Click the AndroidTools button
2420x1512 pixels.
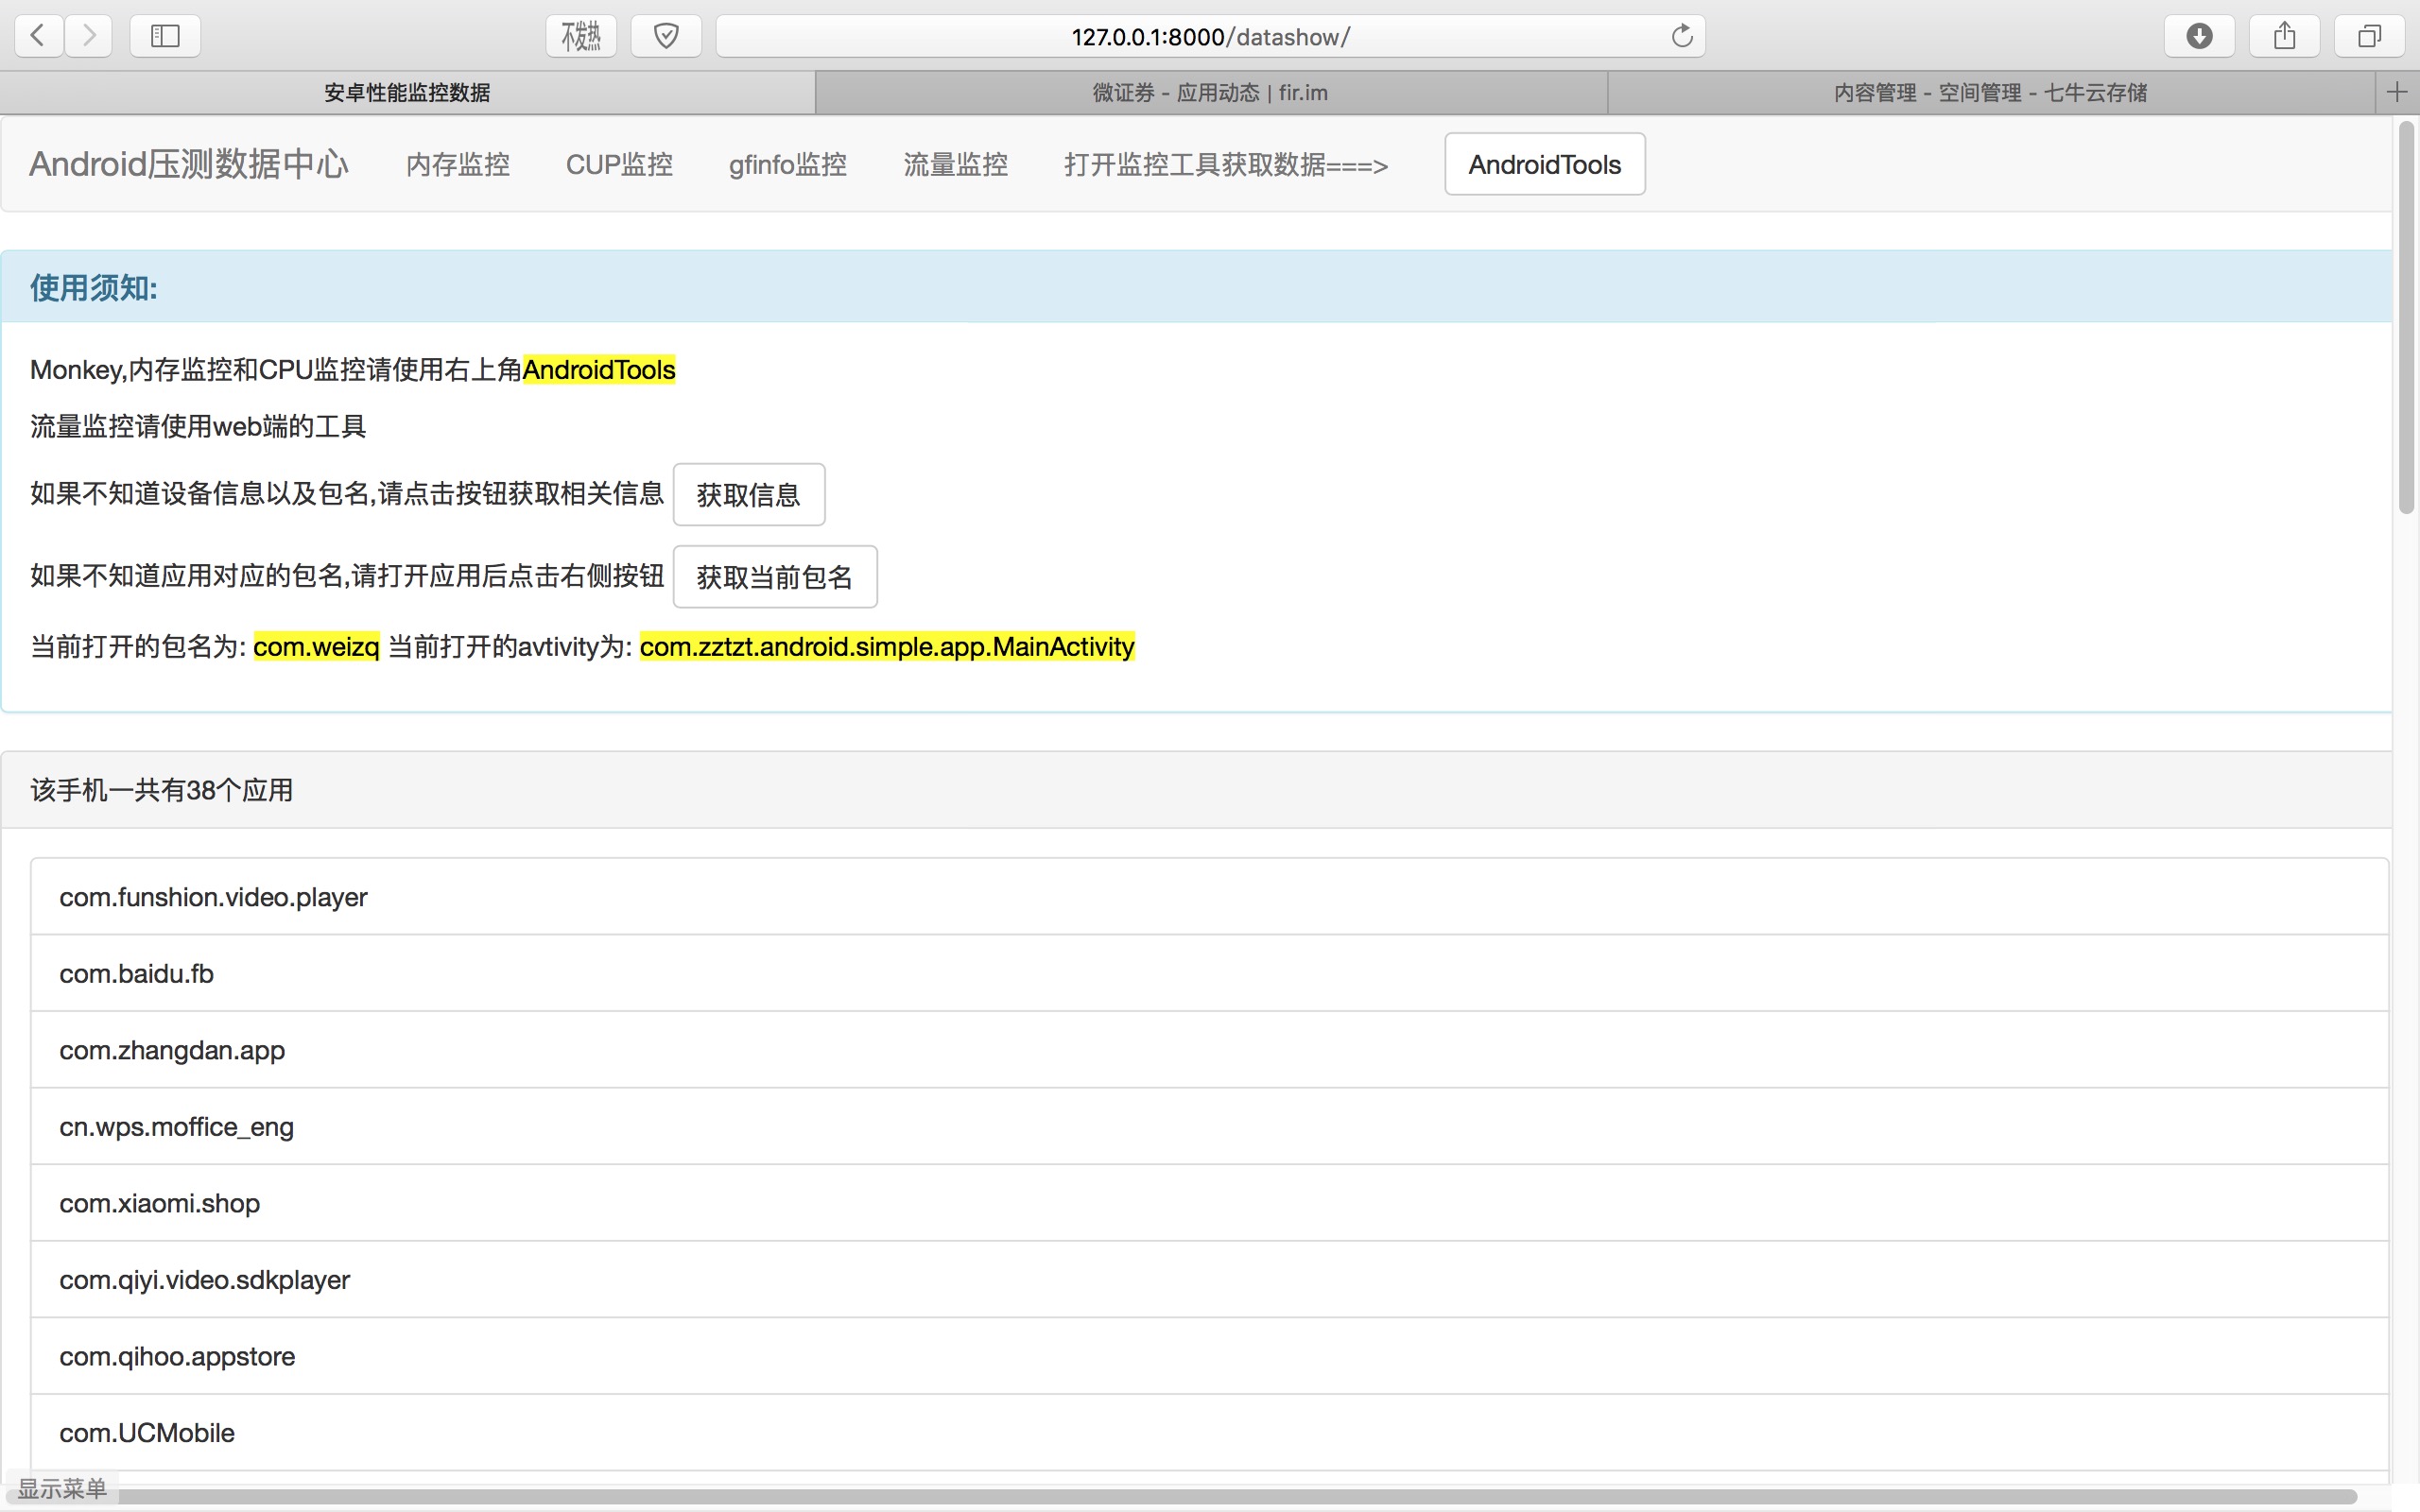point(1546,163)
